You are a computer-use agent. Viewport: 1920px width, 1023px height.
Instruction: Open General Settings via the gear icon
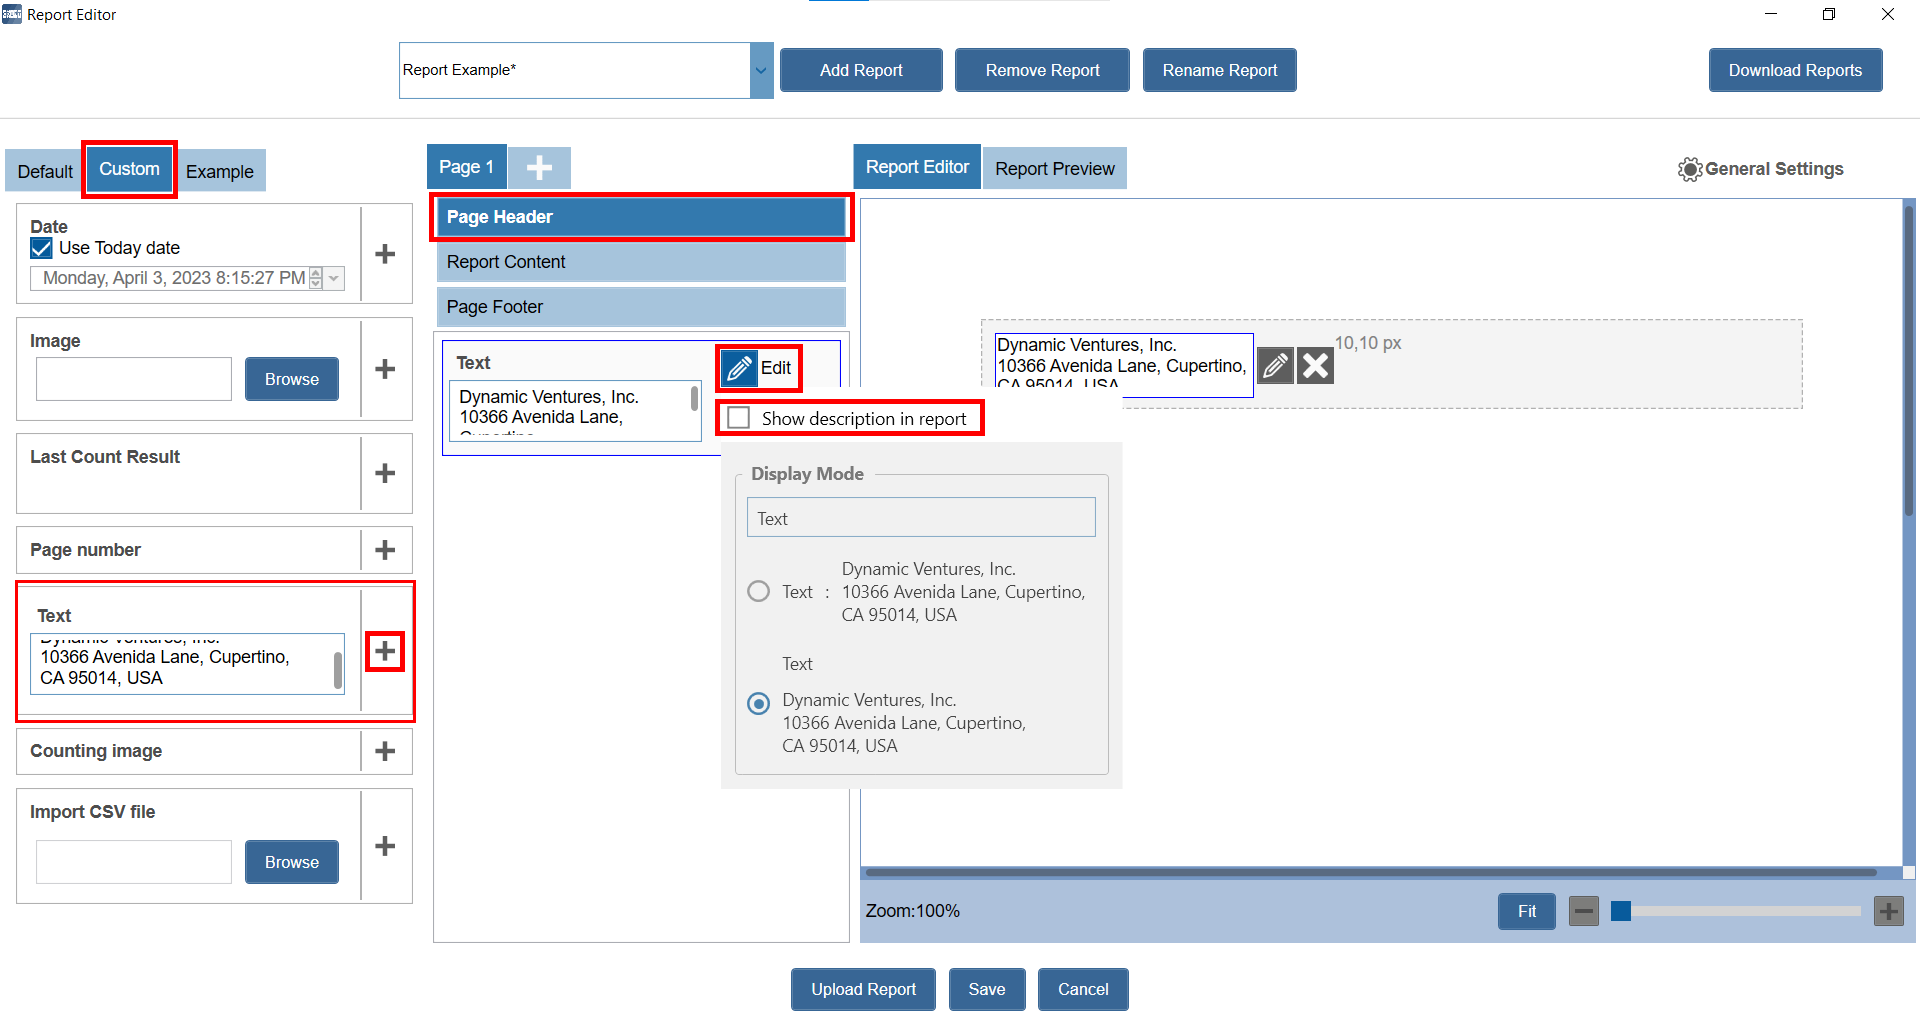(1689, 169)
